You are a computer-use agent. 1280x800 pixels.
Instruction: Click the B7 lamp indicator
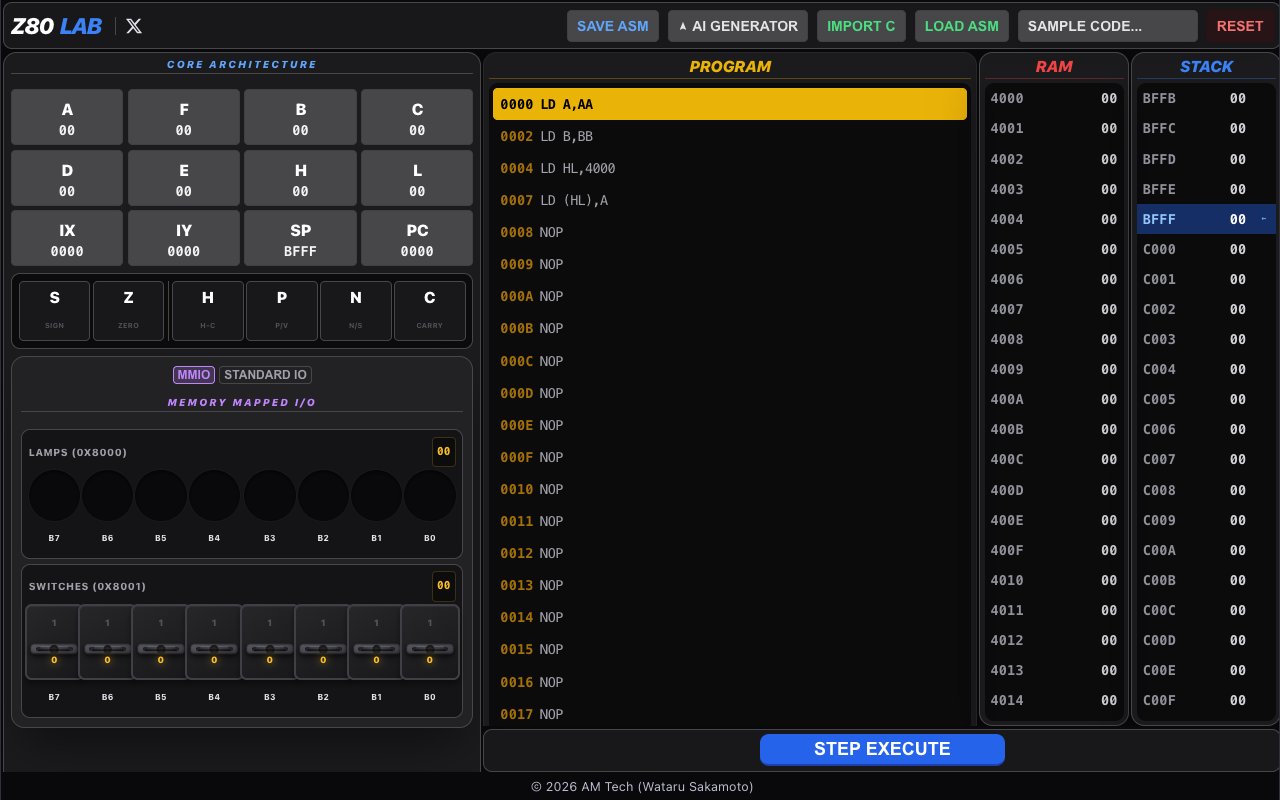[54, 496]
